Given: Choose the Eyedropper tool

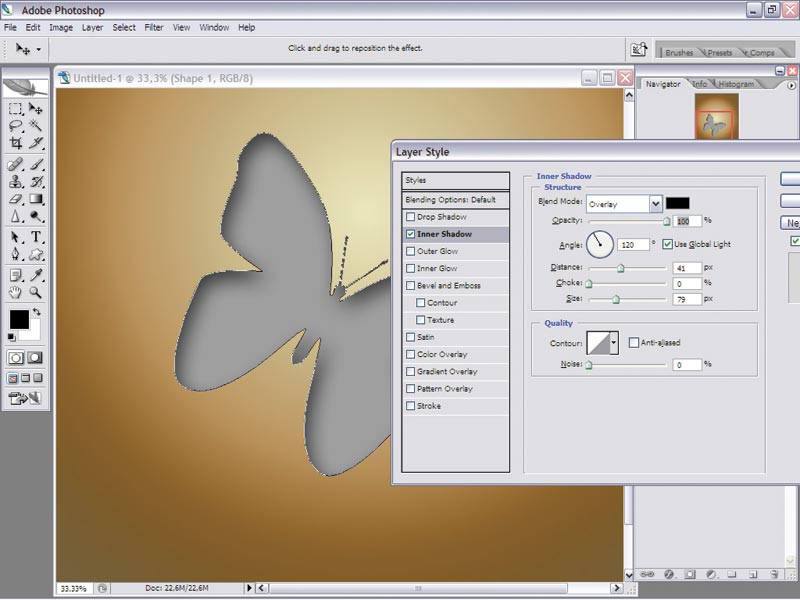Looking at the screenshot, I should tap(36, 275).
